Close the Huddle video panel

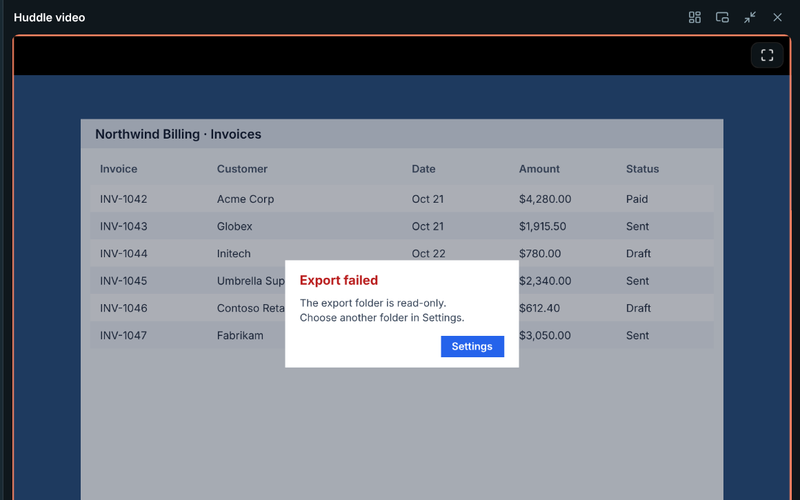click(x=777, y=17)
